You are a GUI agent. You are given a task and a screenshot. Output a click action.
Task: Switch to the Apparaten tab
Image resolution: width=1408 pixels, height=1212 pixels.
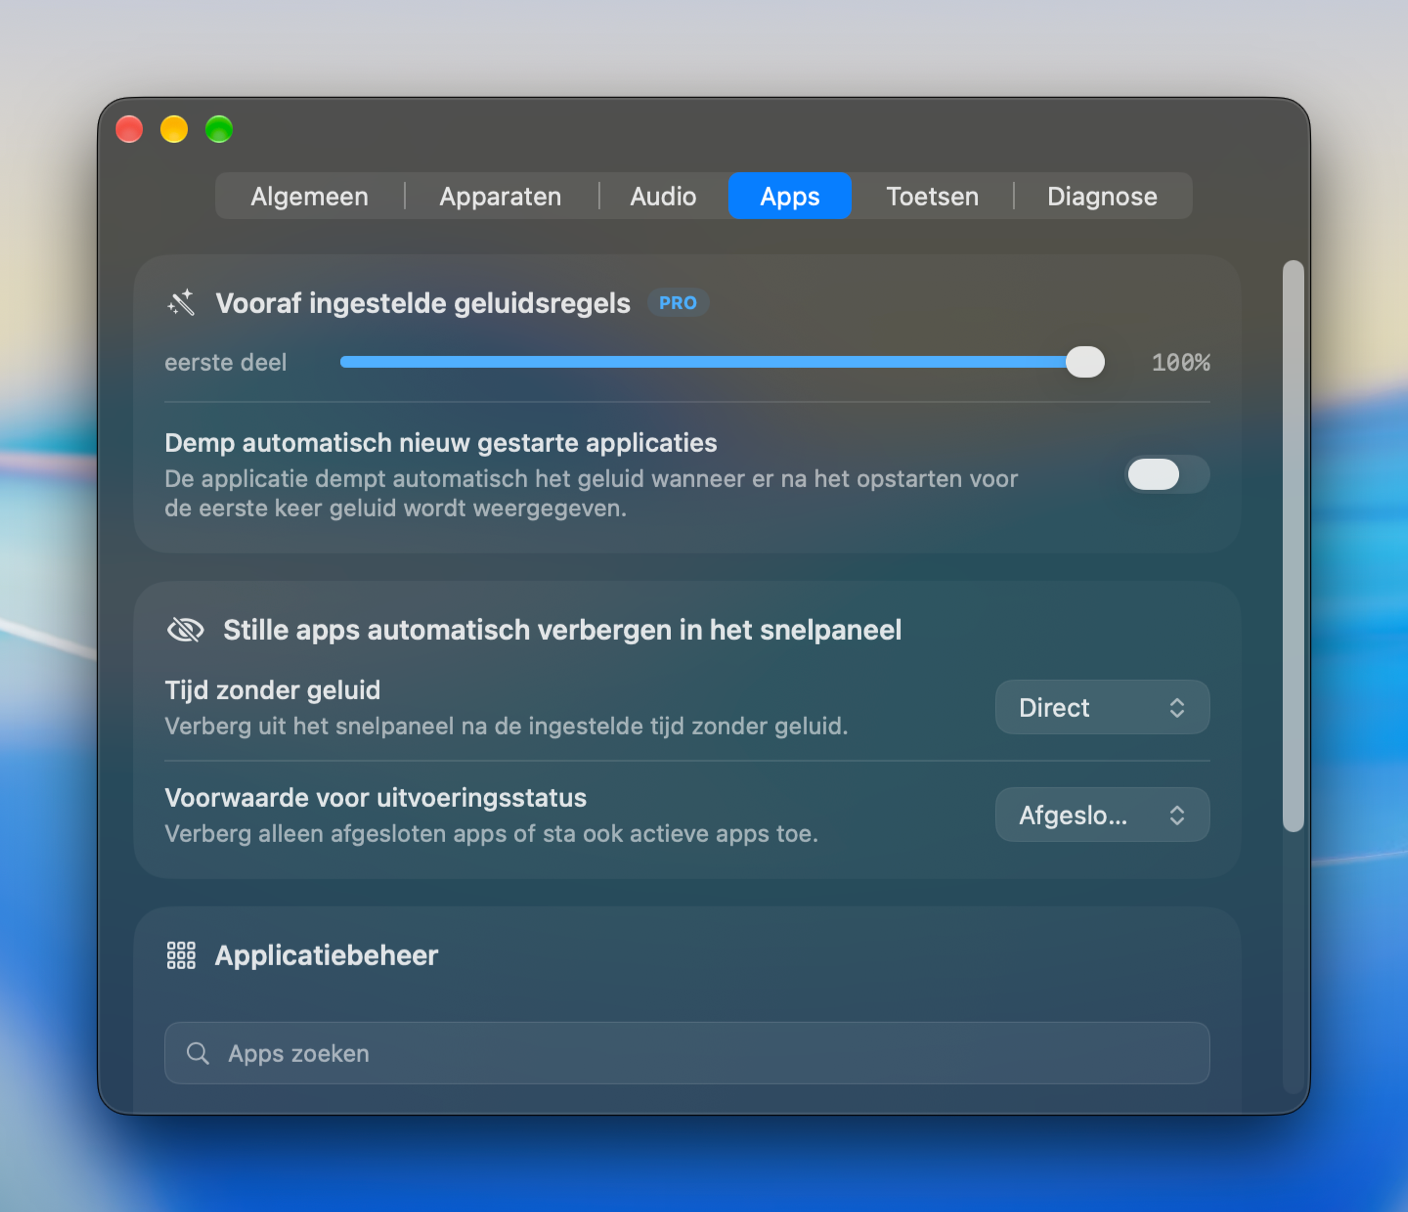click(501, 196)
